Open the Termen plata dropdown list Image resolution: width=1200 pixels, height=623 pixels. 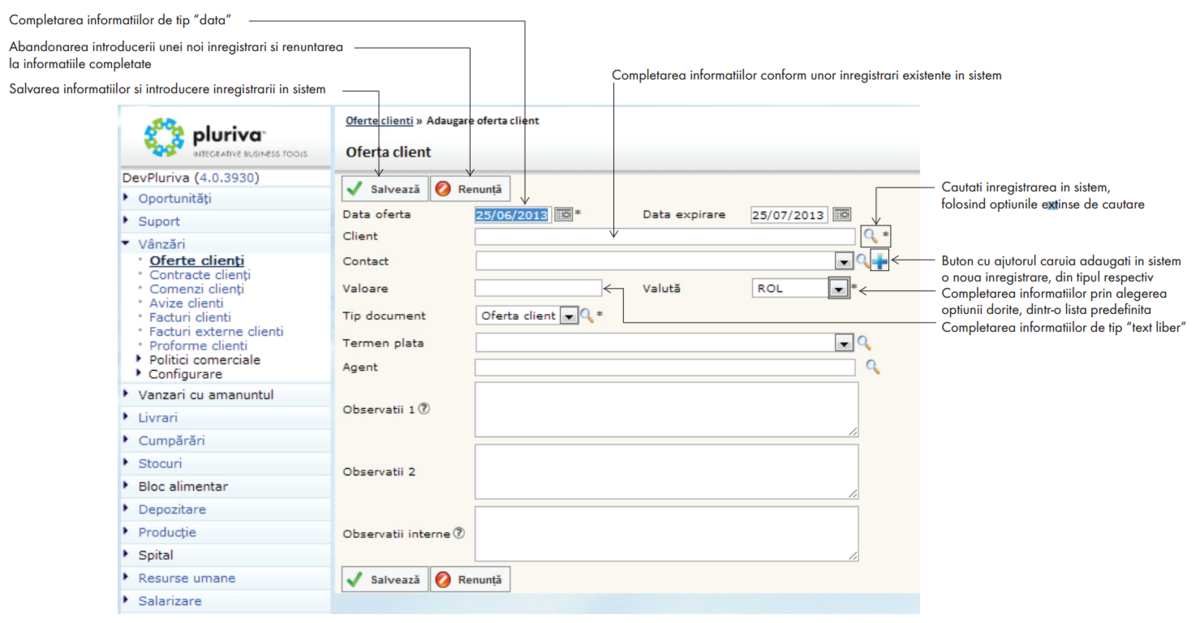(x=845, y=343)
